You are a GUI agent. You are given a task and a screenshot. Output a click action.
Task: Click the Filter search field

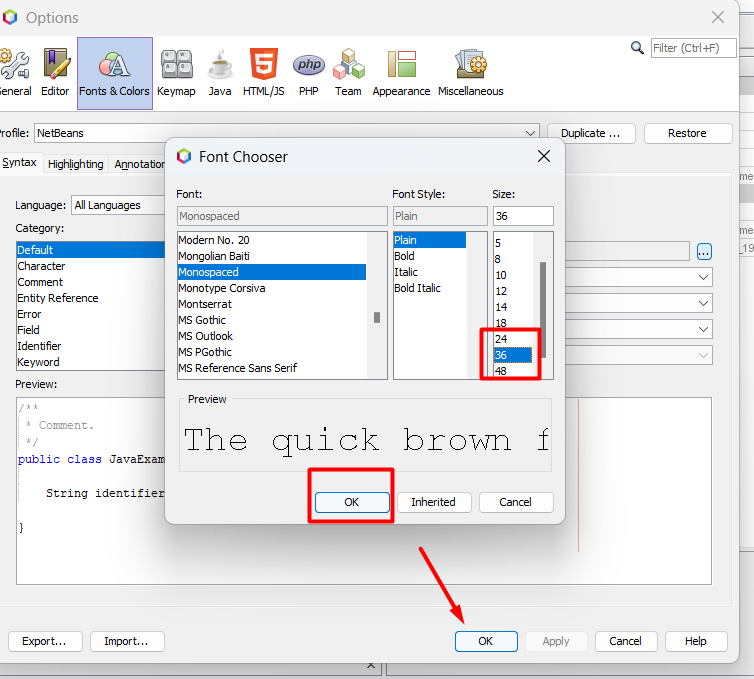pyautogui.click(x=693, y=48)
